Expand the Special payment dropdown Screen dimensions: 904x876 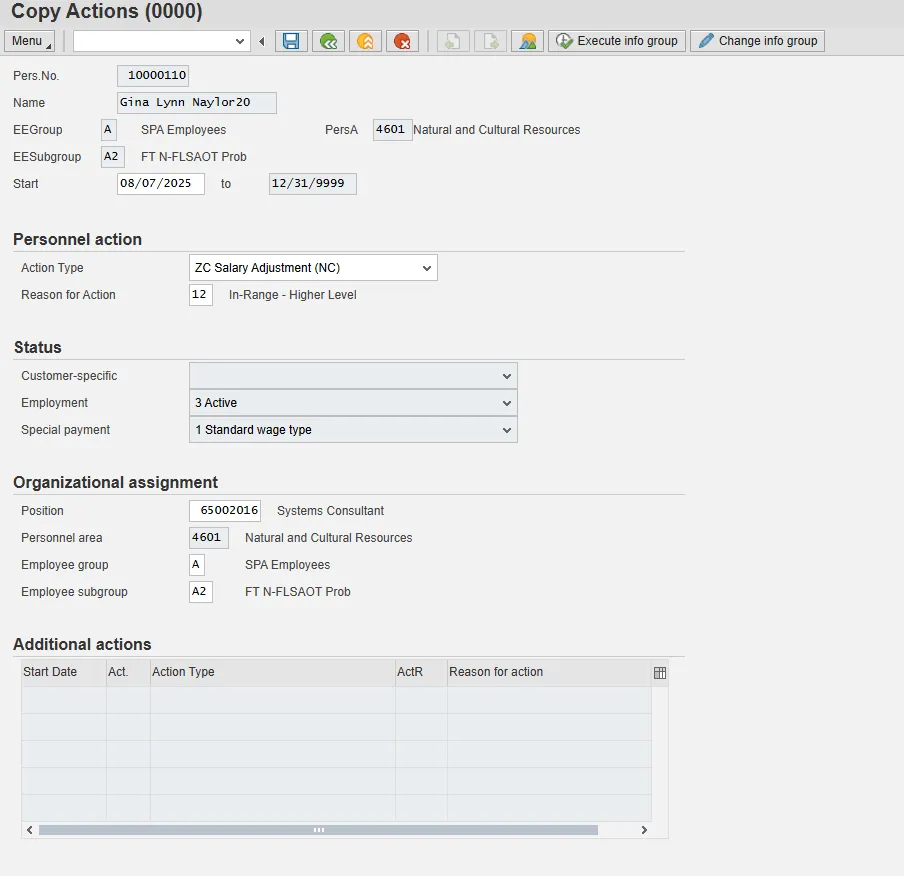click(x=507, y=430)
